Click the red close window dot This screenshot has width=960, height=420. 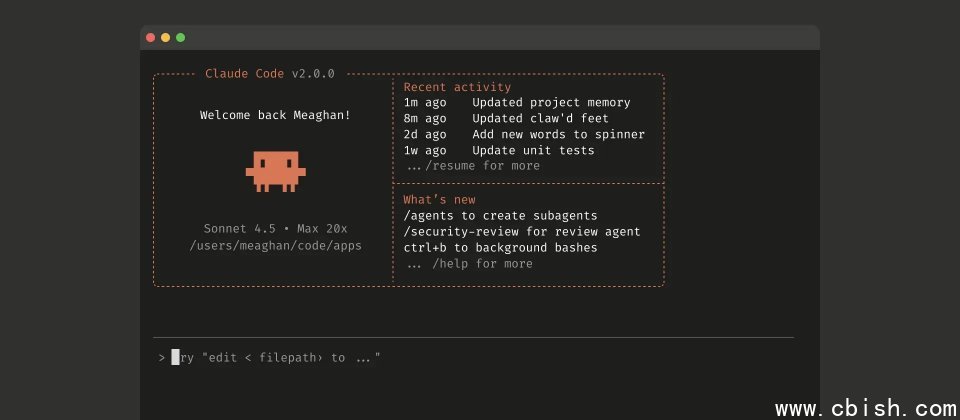click(x=151, y=38)
